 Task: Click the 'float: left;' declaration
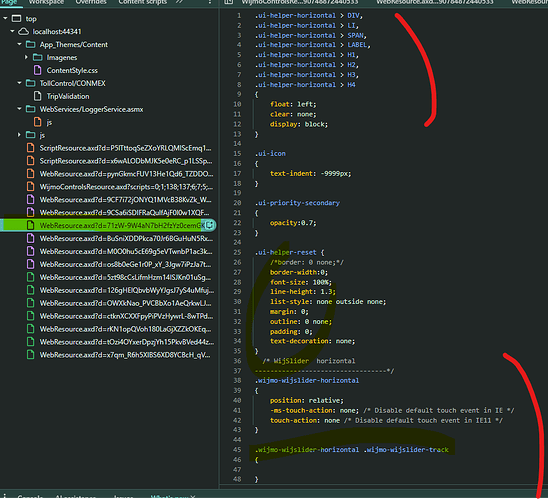pos(293,104)
